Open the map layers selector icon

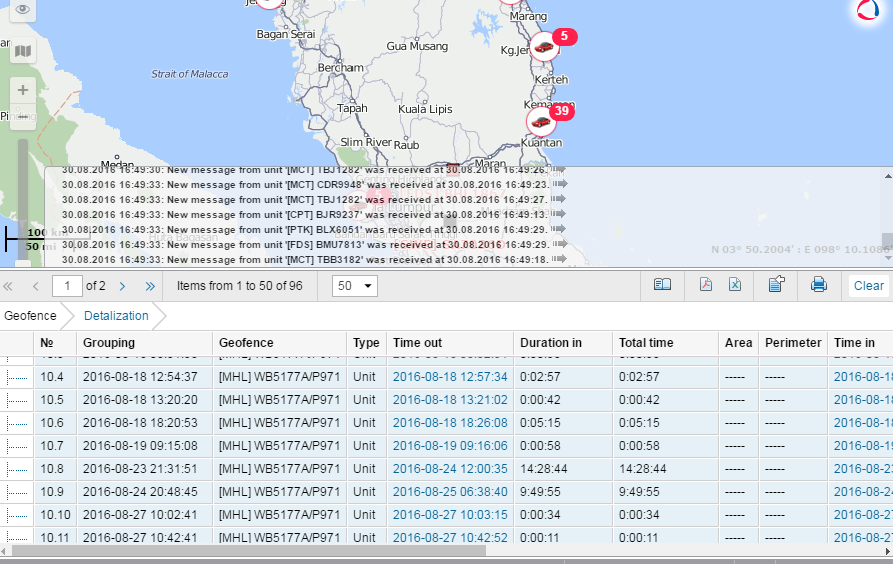(x=23, y=51)
